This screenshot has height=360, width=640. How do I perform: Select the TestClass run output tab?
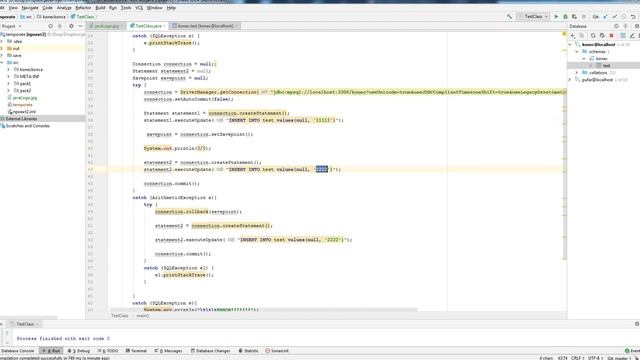coord(24,324)
